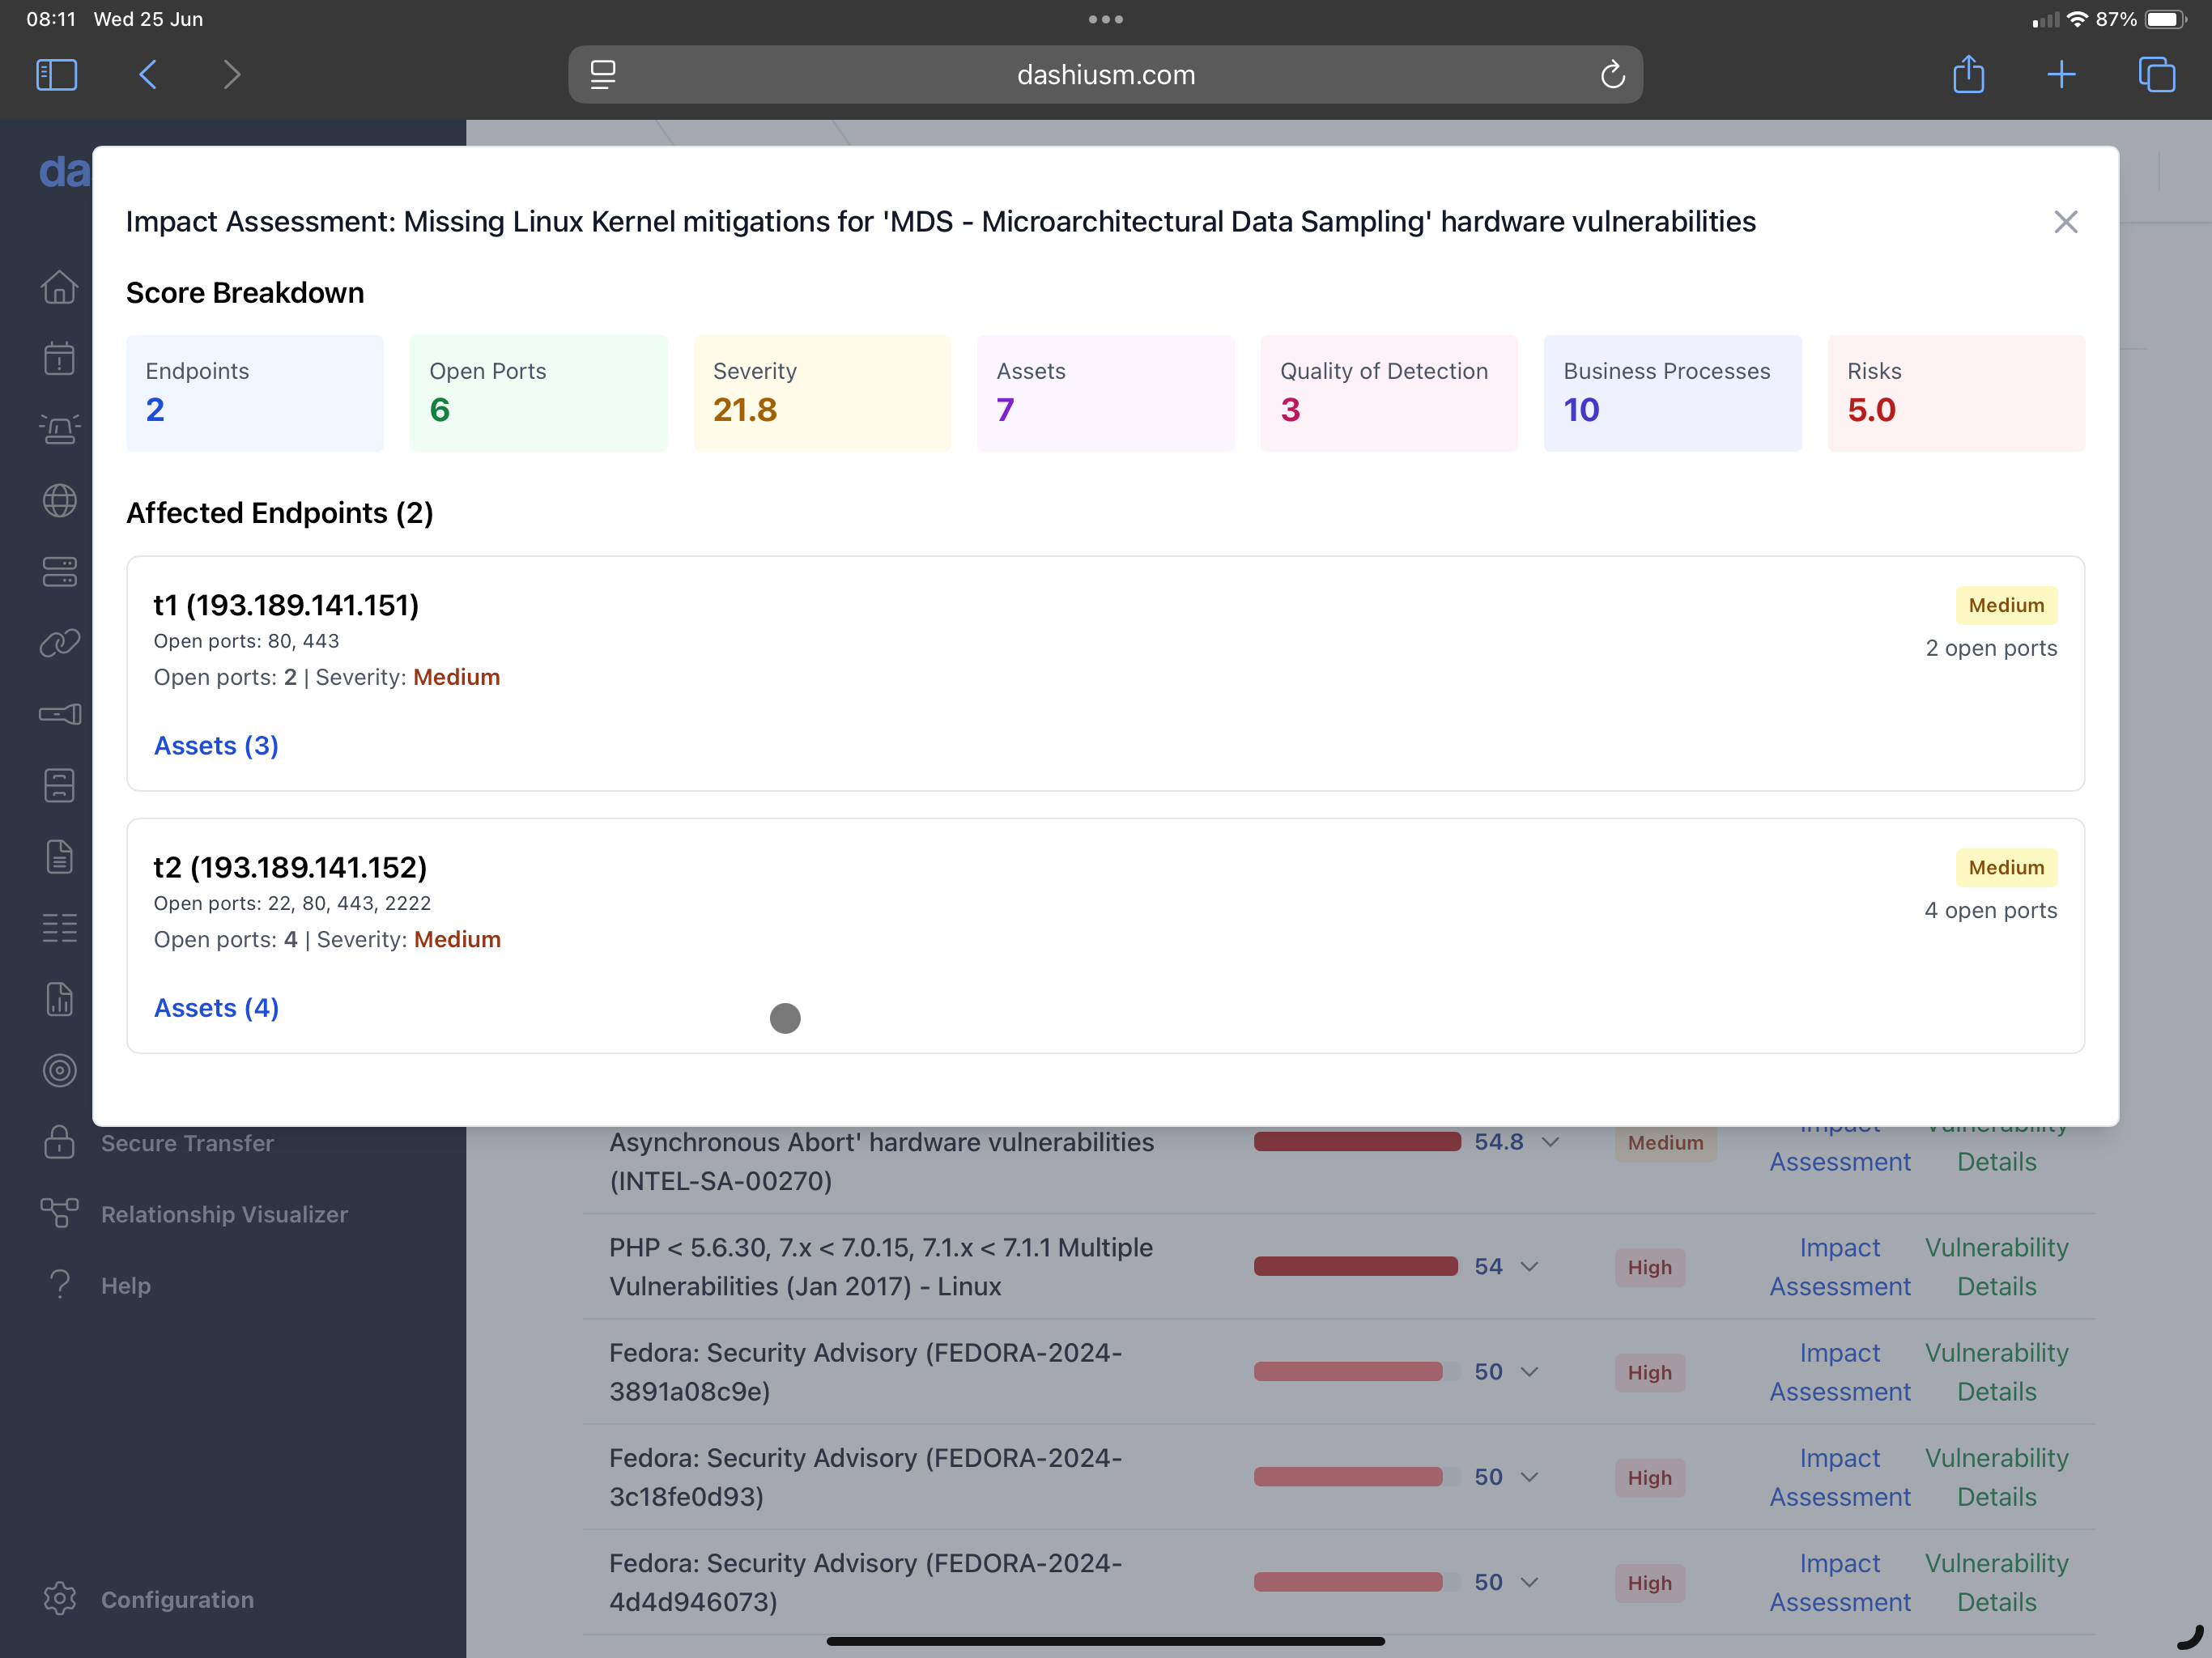The height and width of the screenshot is (1658, 2212).
Task: Select the Risks 5.0 score card
Action: [1956, 393]
